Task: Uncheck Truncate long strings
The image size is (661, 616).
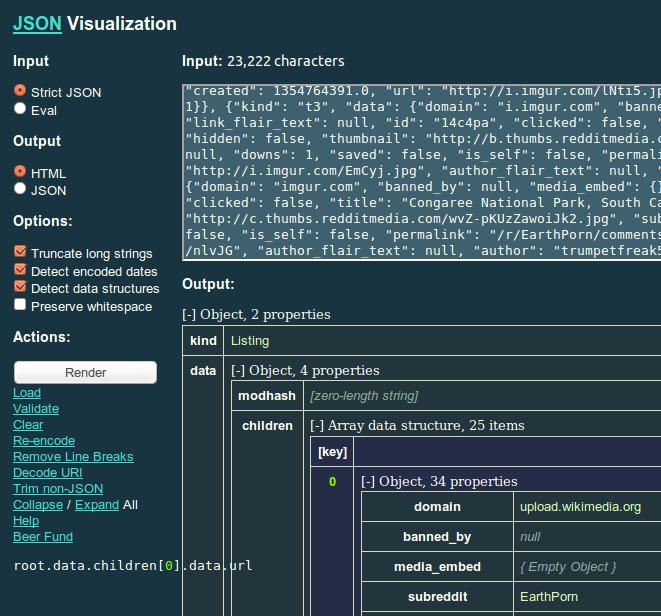Action: 20,251
